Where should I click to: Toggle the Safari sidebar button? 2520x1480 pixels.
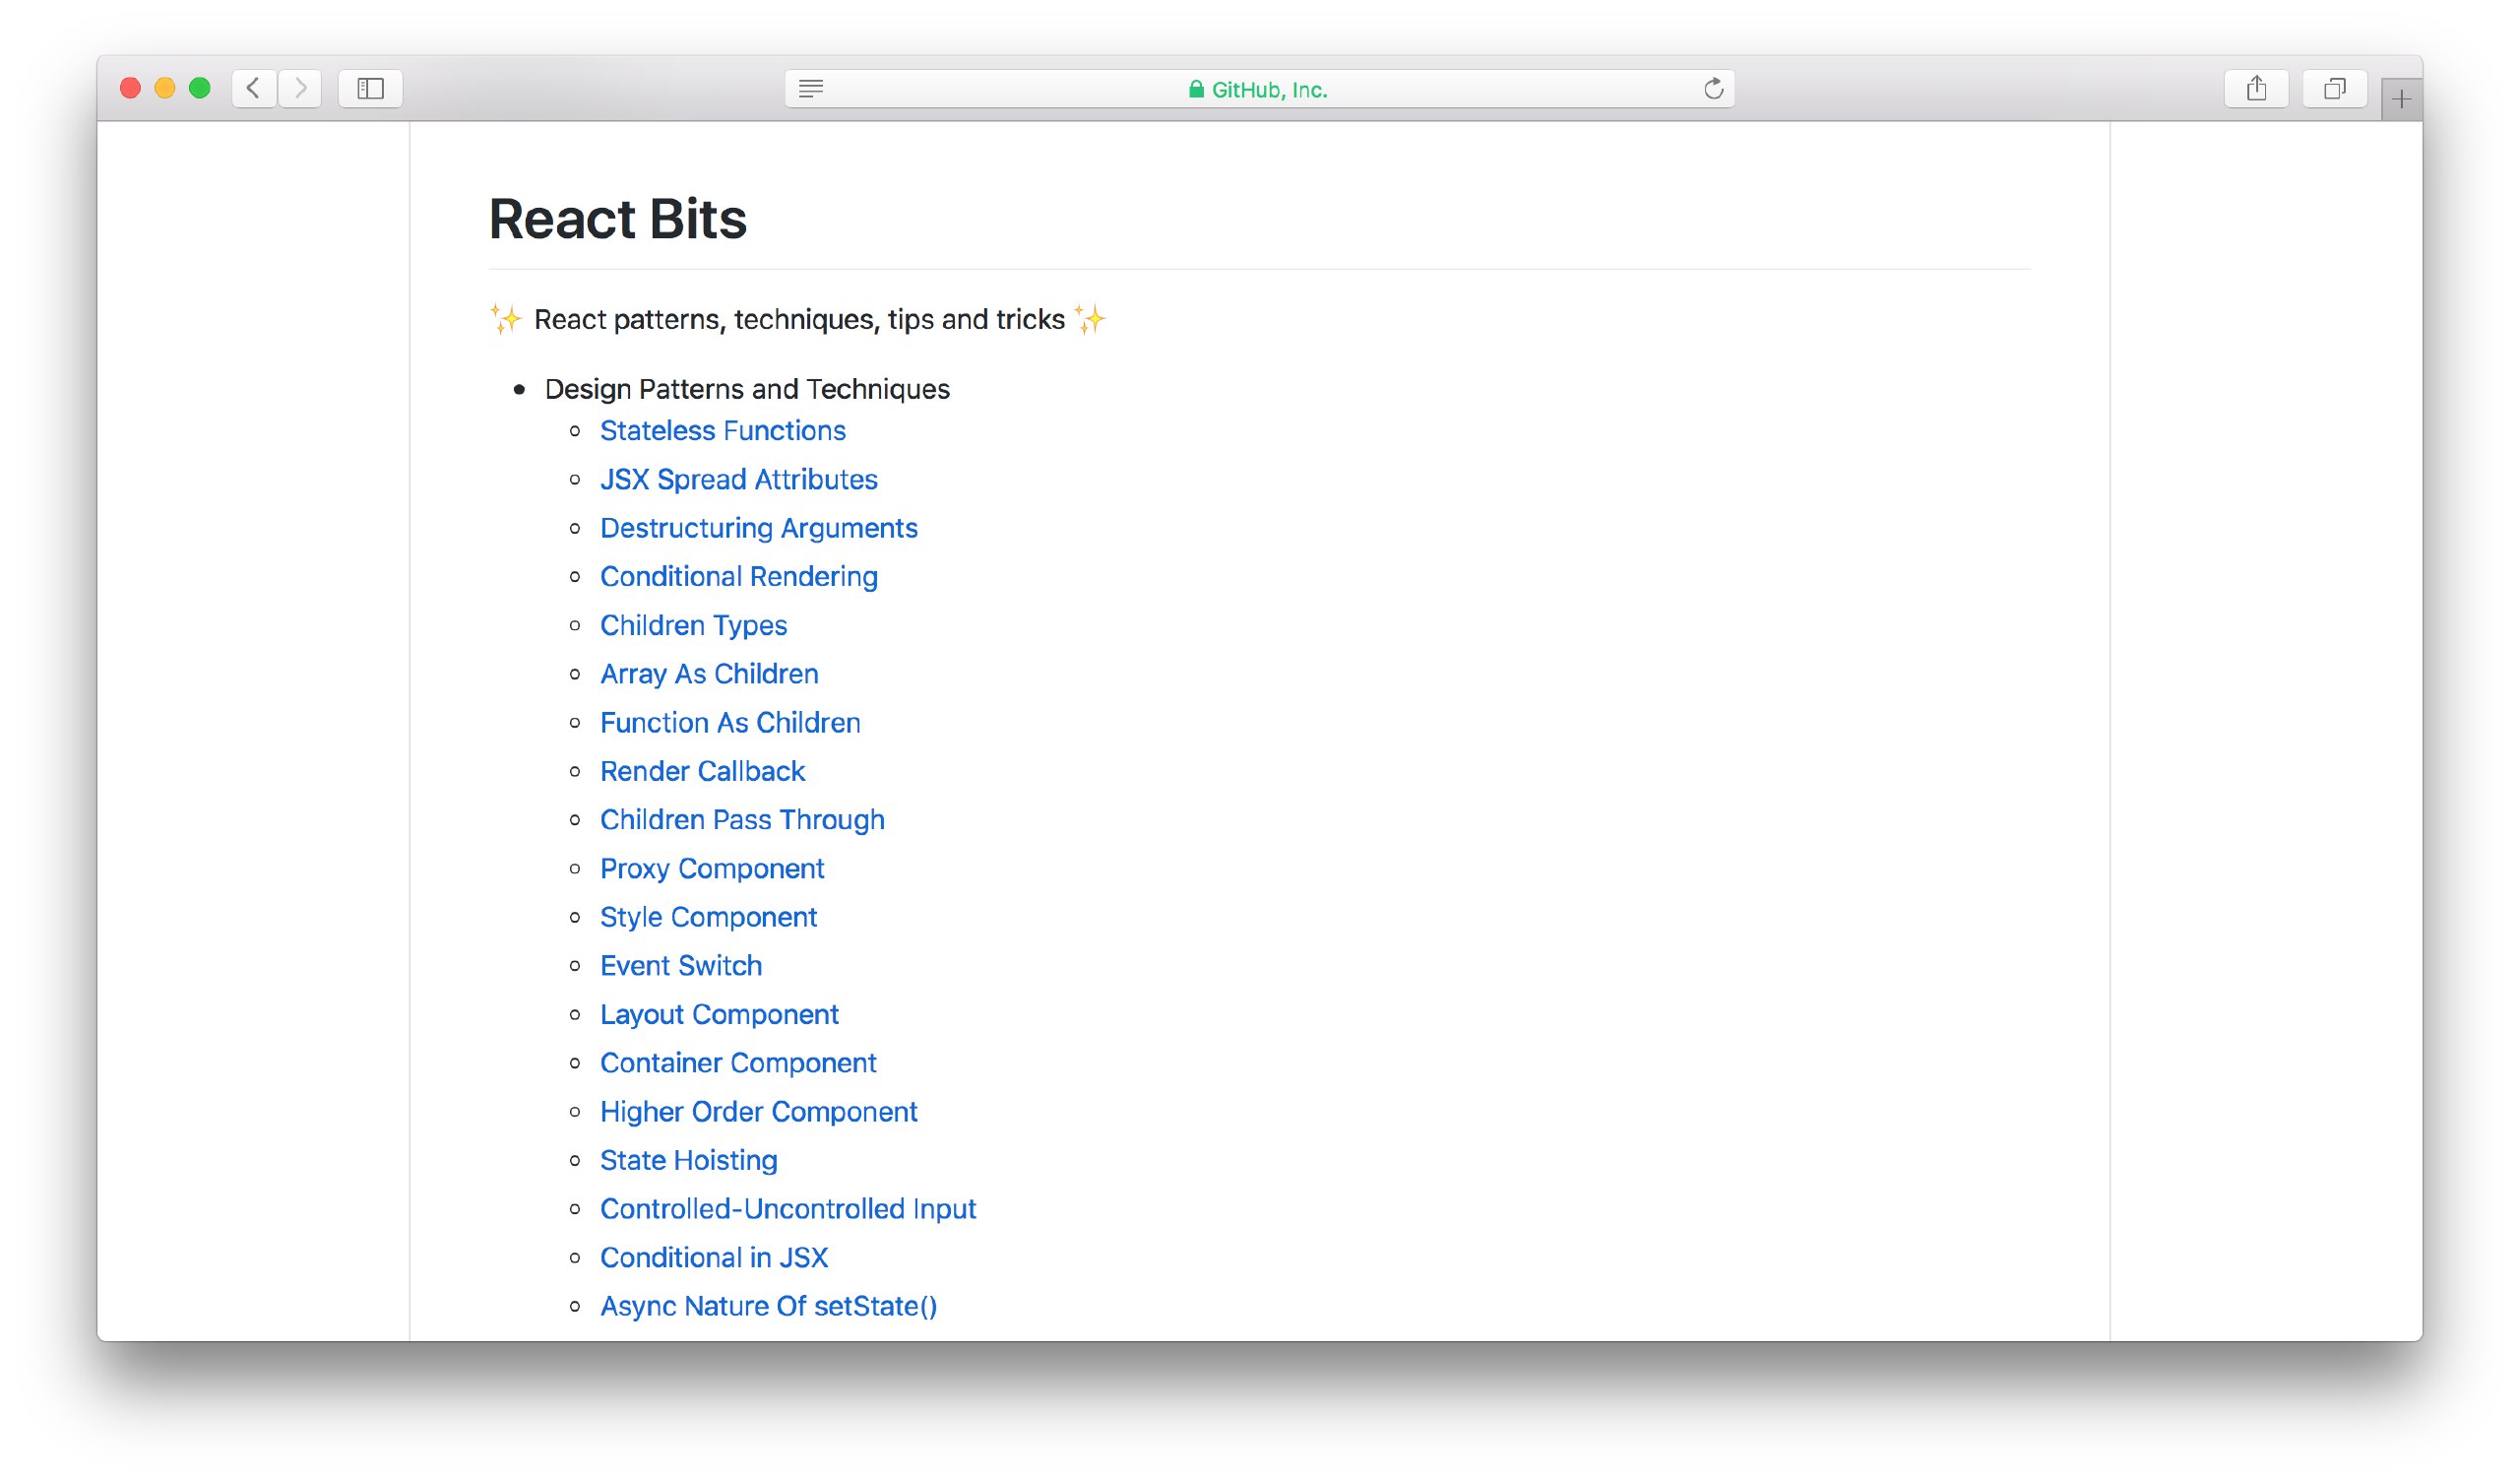pyautogui.click(x=370, y=88)
